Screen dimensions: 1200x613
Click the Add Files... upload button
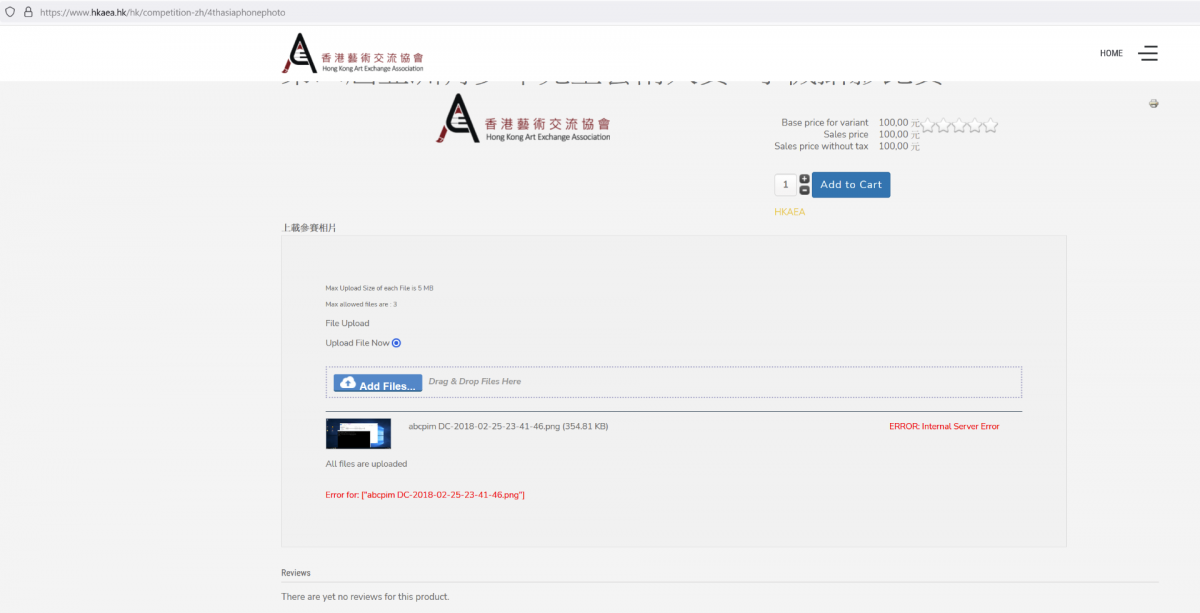pyautogui.click(x=378, y=383)
